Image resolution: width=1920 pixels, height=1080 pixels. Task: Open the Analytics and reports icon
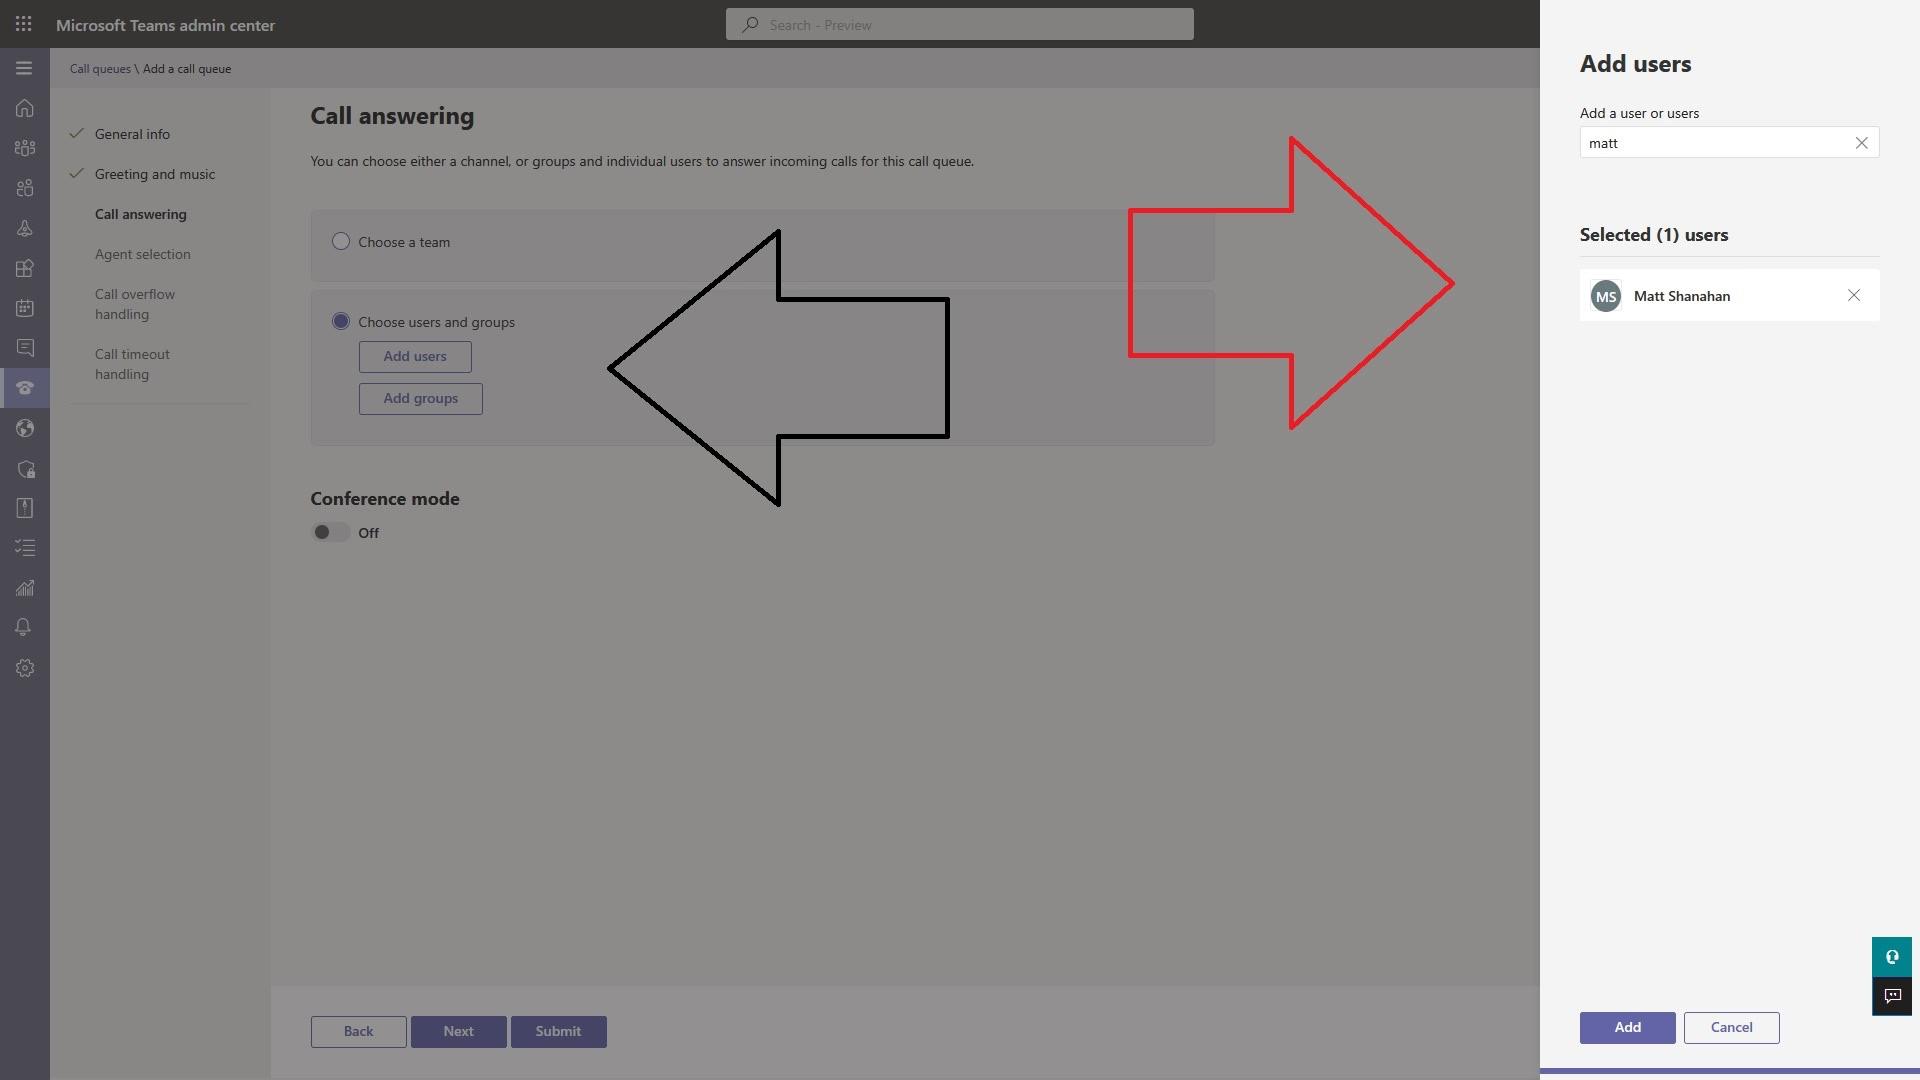(25, 588)
